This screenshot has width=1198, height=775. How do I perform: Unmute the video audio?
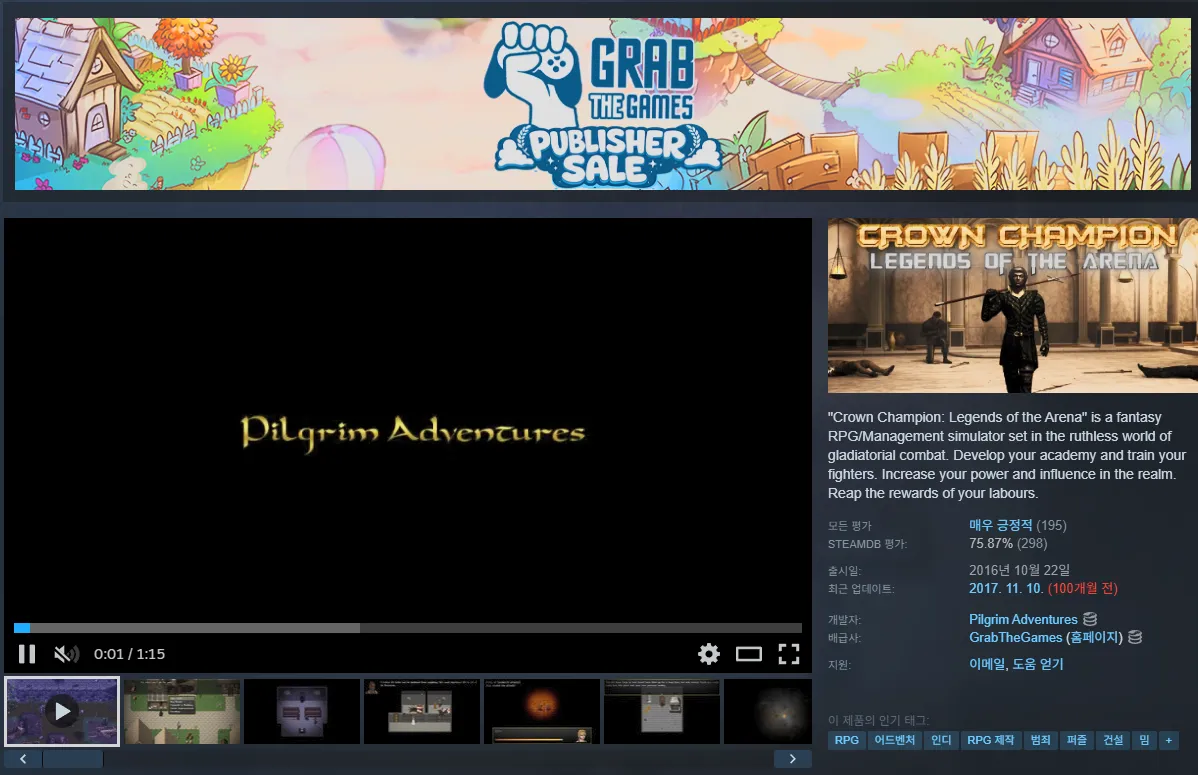pyautogui.click(x=66, y=654)
